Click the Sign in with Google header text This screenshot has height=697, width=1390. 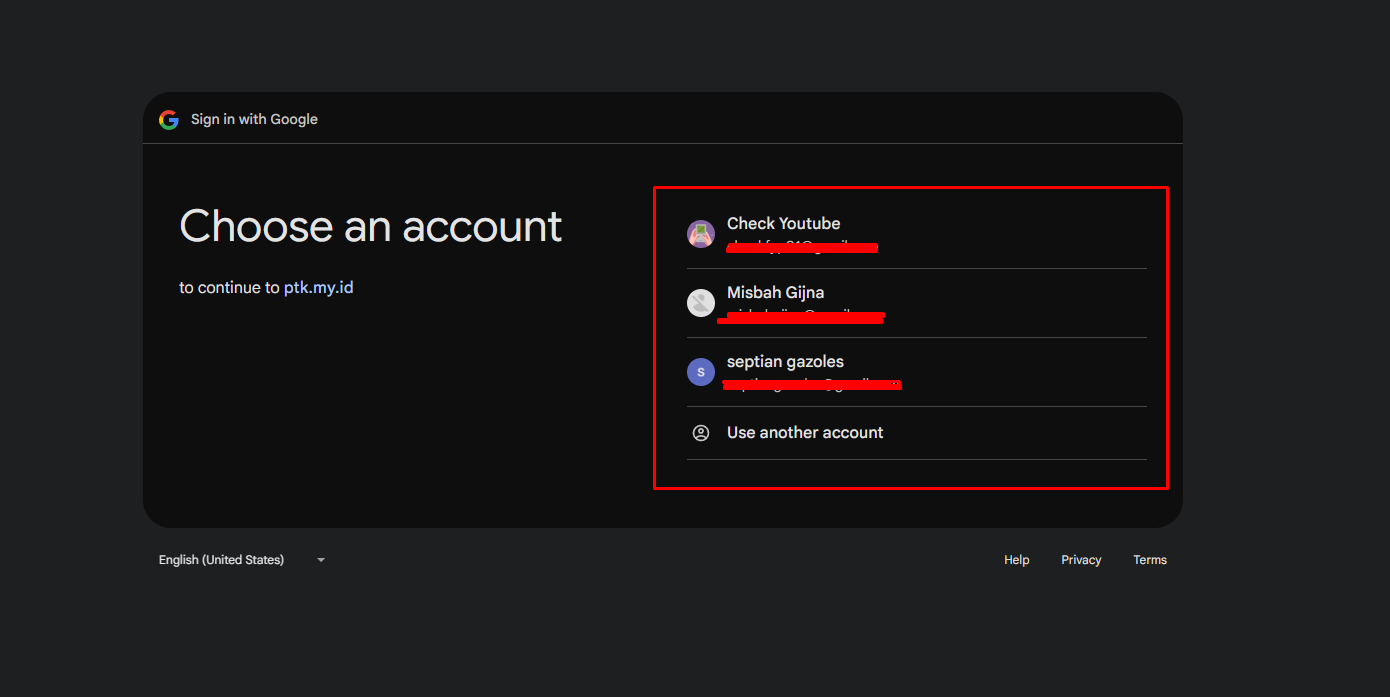click(x=254, y=119)
